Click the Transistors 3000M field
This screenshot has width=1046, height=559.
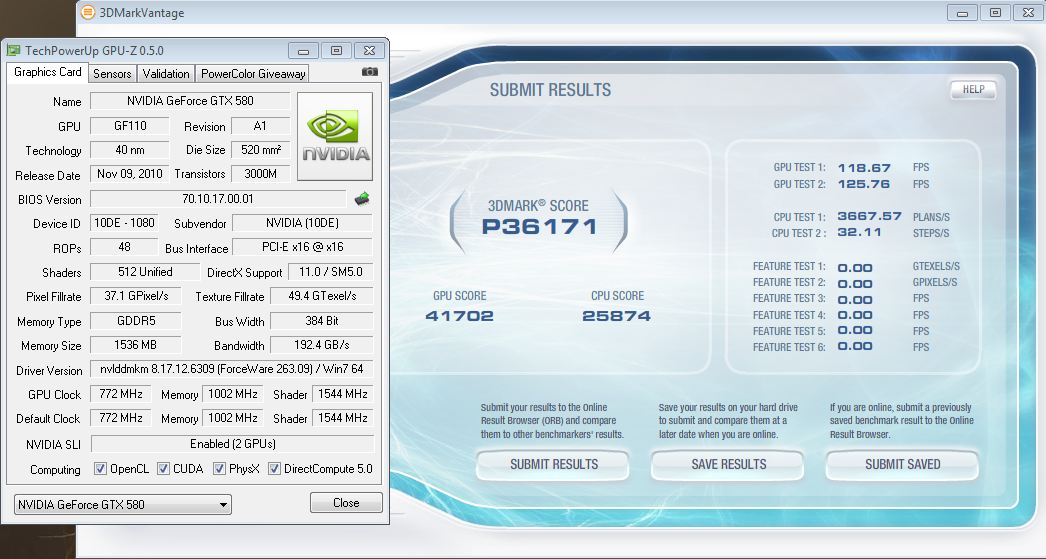pyautogui.click(x=261, y=174)
